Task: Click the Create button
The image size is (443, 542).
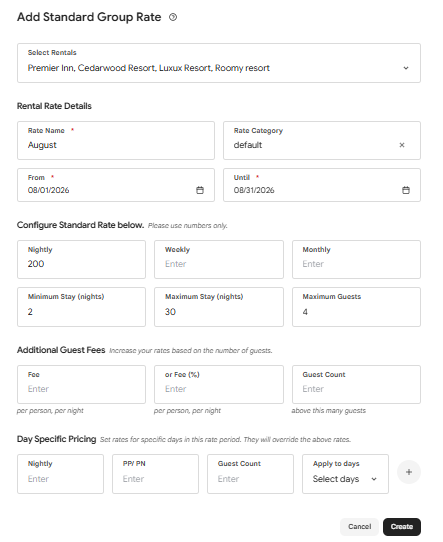Action: pyautogui.click(x=402, y=526)
